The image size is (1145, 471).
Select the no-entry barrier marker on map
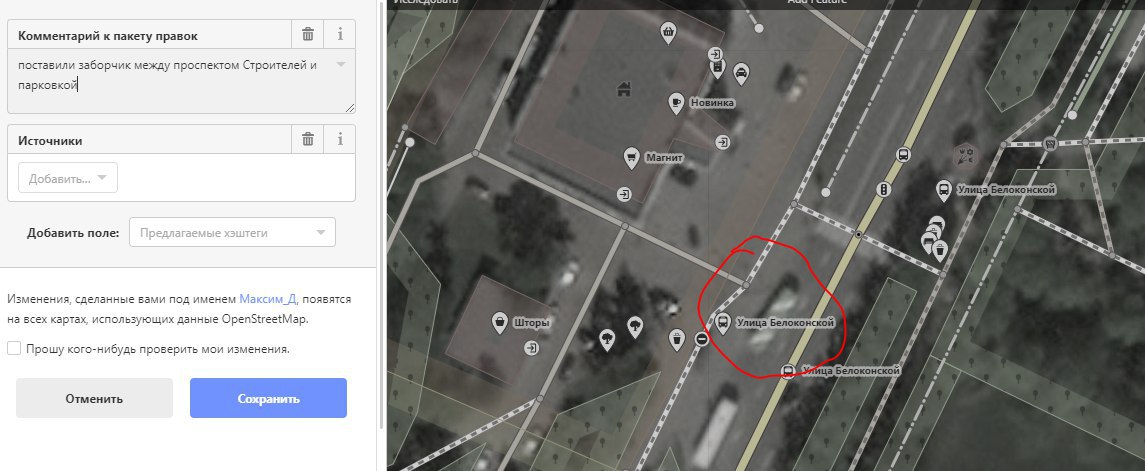pos(702,339)
